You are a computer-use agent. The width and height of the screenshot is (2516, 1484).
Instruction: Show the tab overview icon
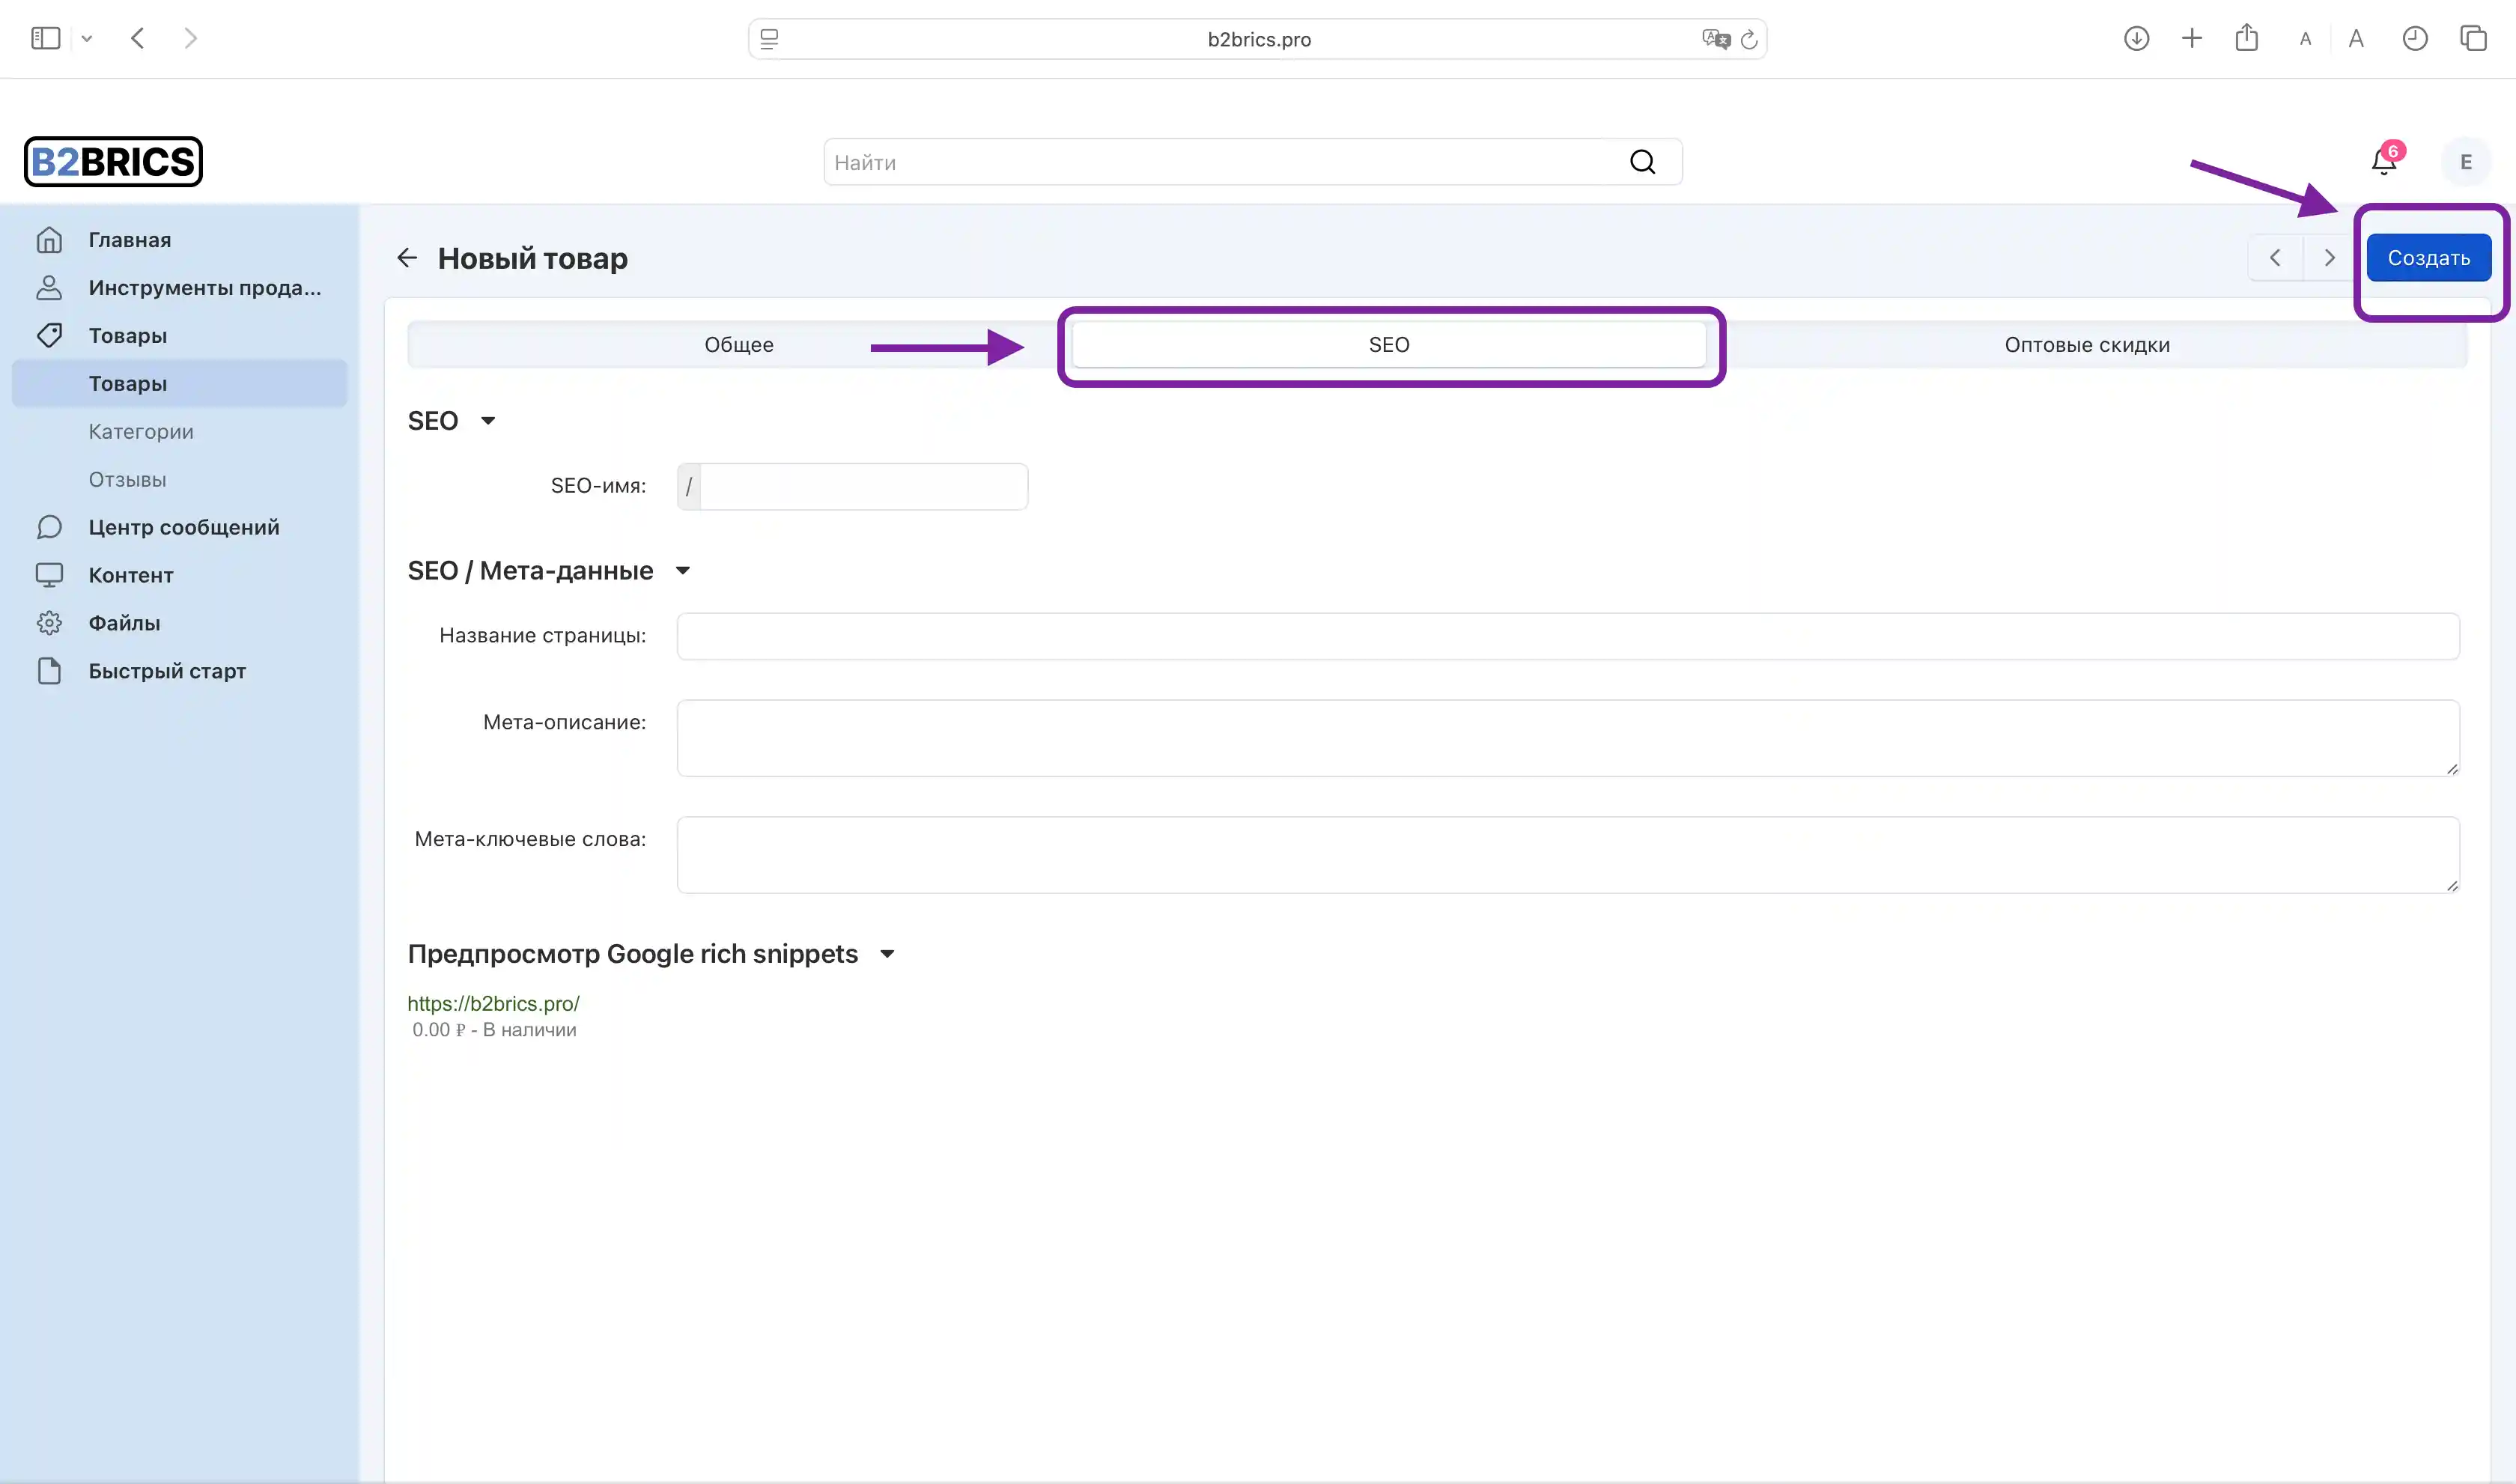pyautogui.click(x=2473, y=38)
